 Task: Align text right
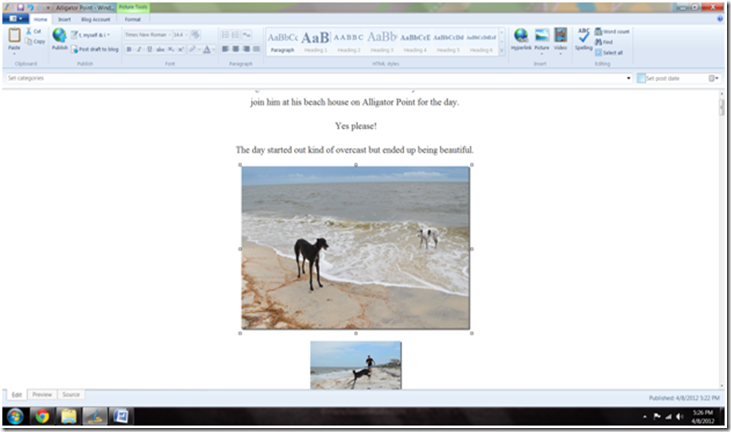click(x=246, y=49)
